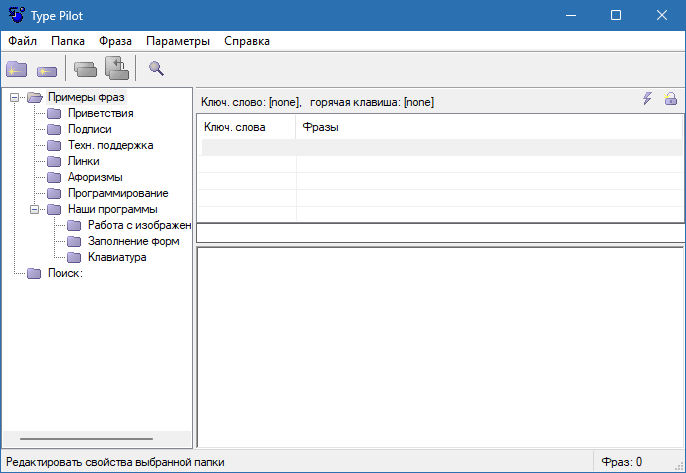Image resolution: width=686 pixels, height=473 pixels.
Task: Click the Type Pilot title bar icon
Action: tap(17, 15)
